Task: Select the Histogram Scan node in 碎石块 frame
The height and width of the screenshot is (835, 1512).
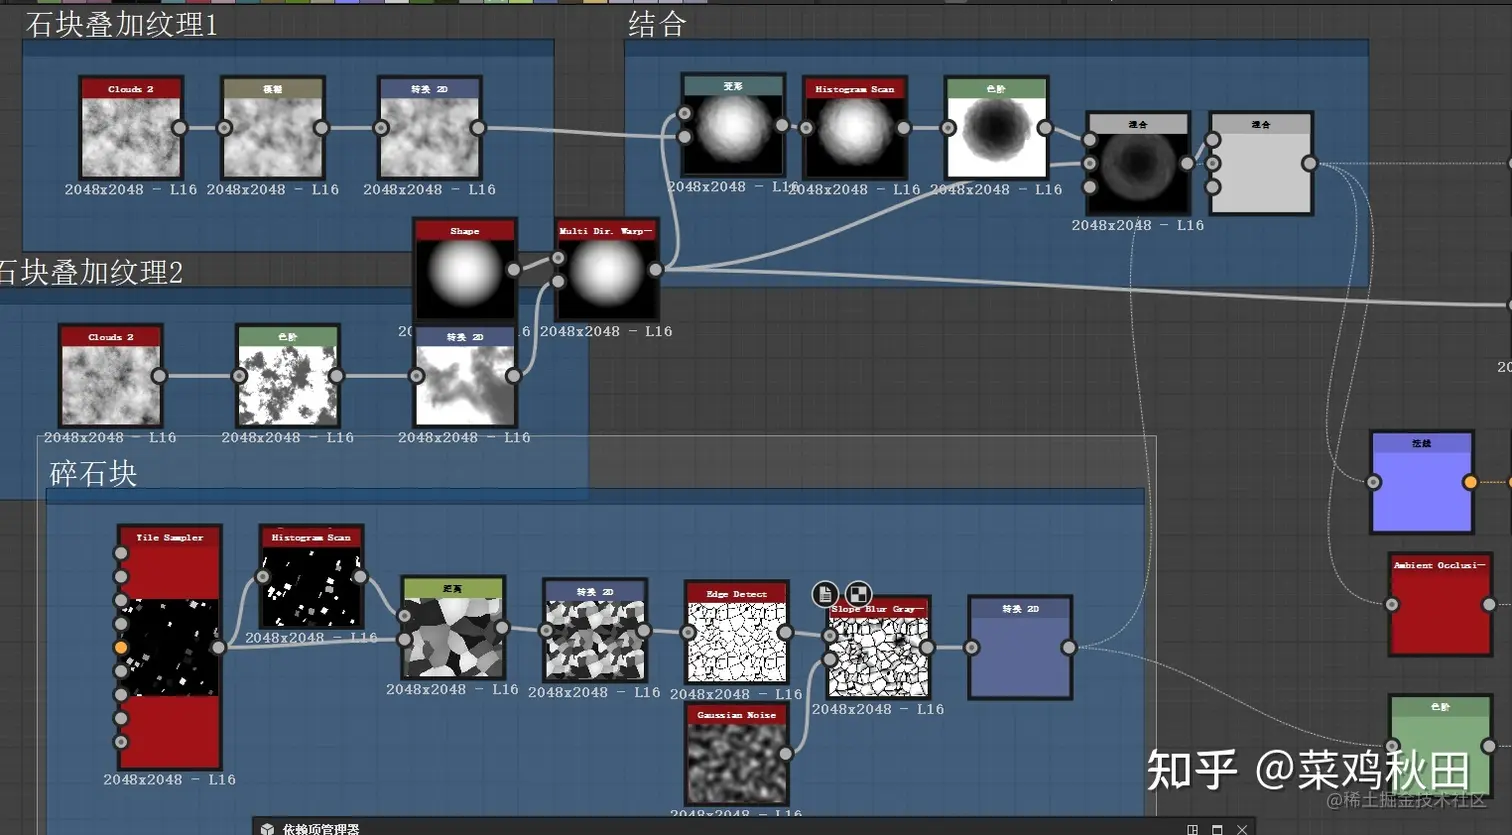Action: [x=311, y=577]
